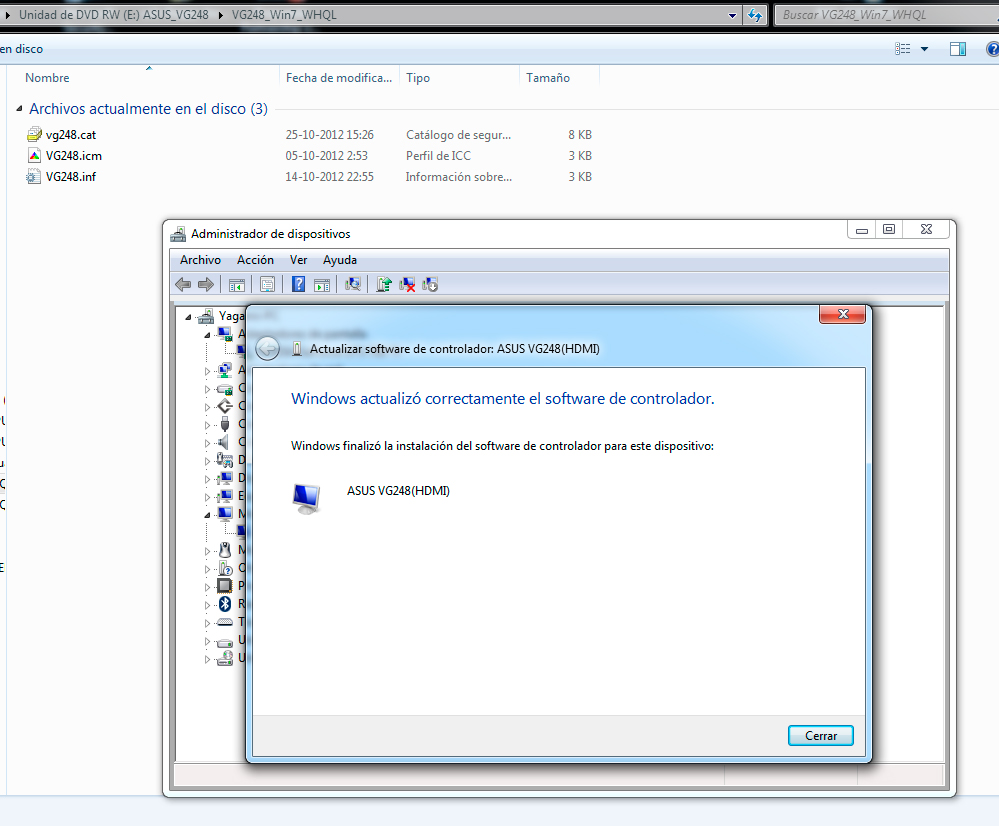999x826 pixels.
Task: Select the game controller icon in device tree
Action: pyautogui.click(x=225, y=460)
